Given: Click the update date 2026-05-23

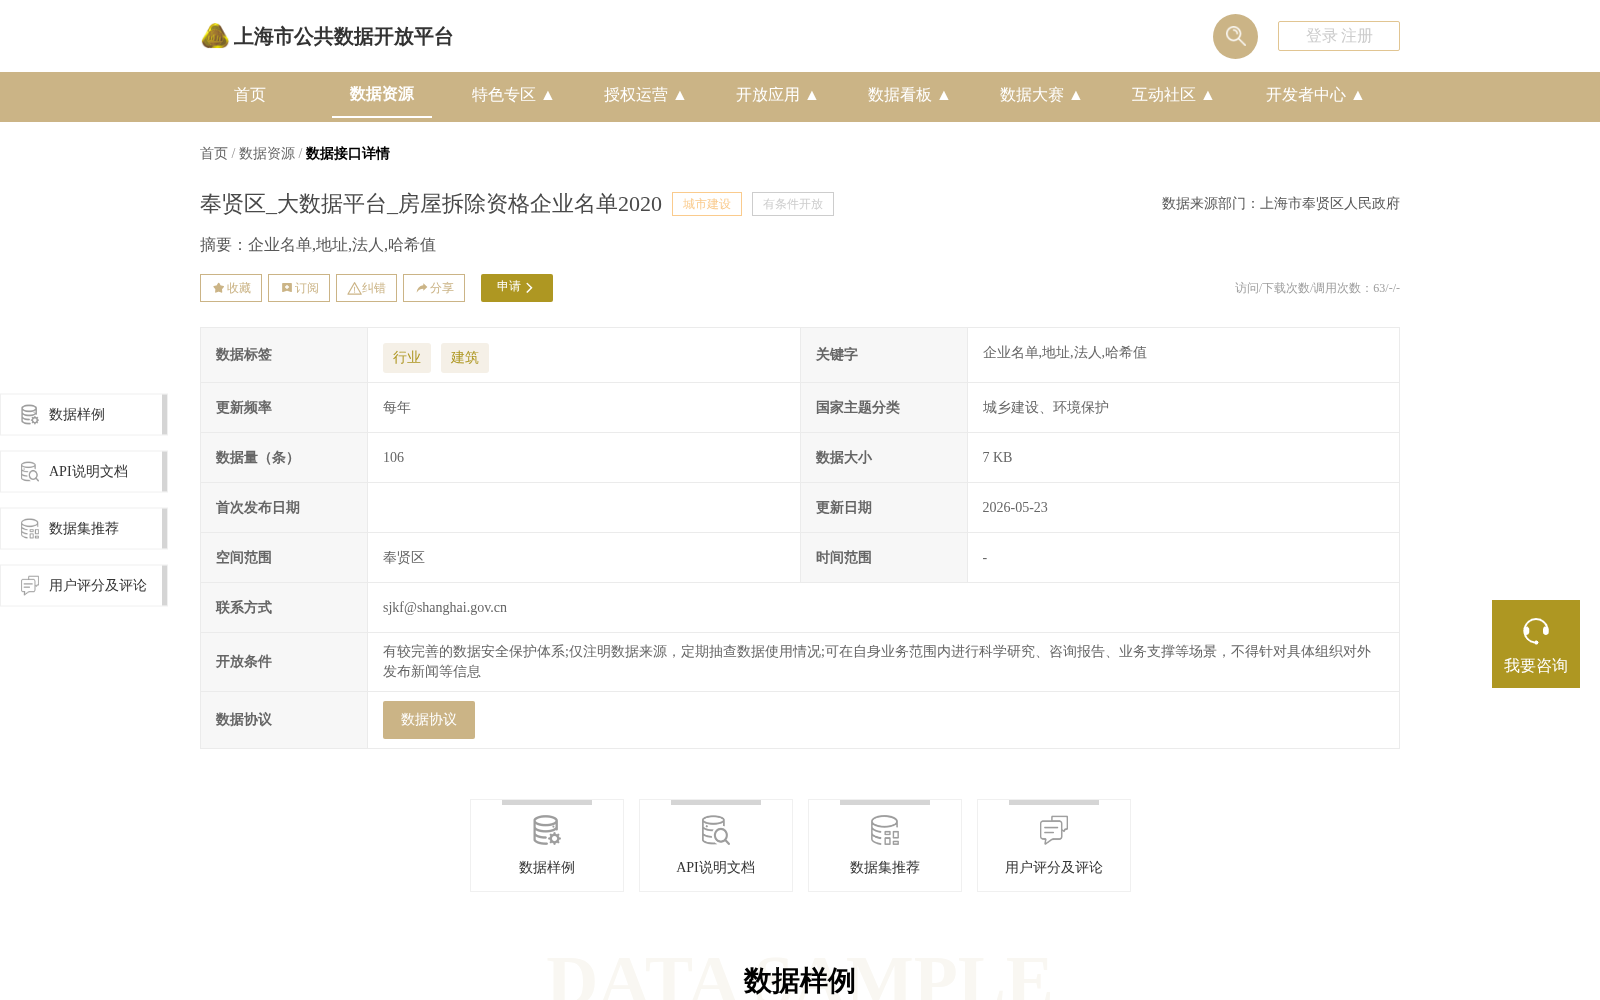Looking at the screenshot, I should [1015, 508].
